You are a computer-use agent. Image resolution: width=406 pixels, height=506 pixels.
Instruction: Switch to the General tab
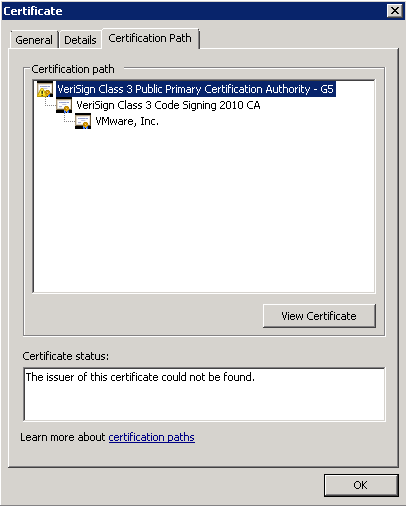click(x=34, y=40)
